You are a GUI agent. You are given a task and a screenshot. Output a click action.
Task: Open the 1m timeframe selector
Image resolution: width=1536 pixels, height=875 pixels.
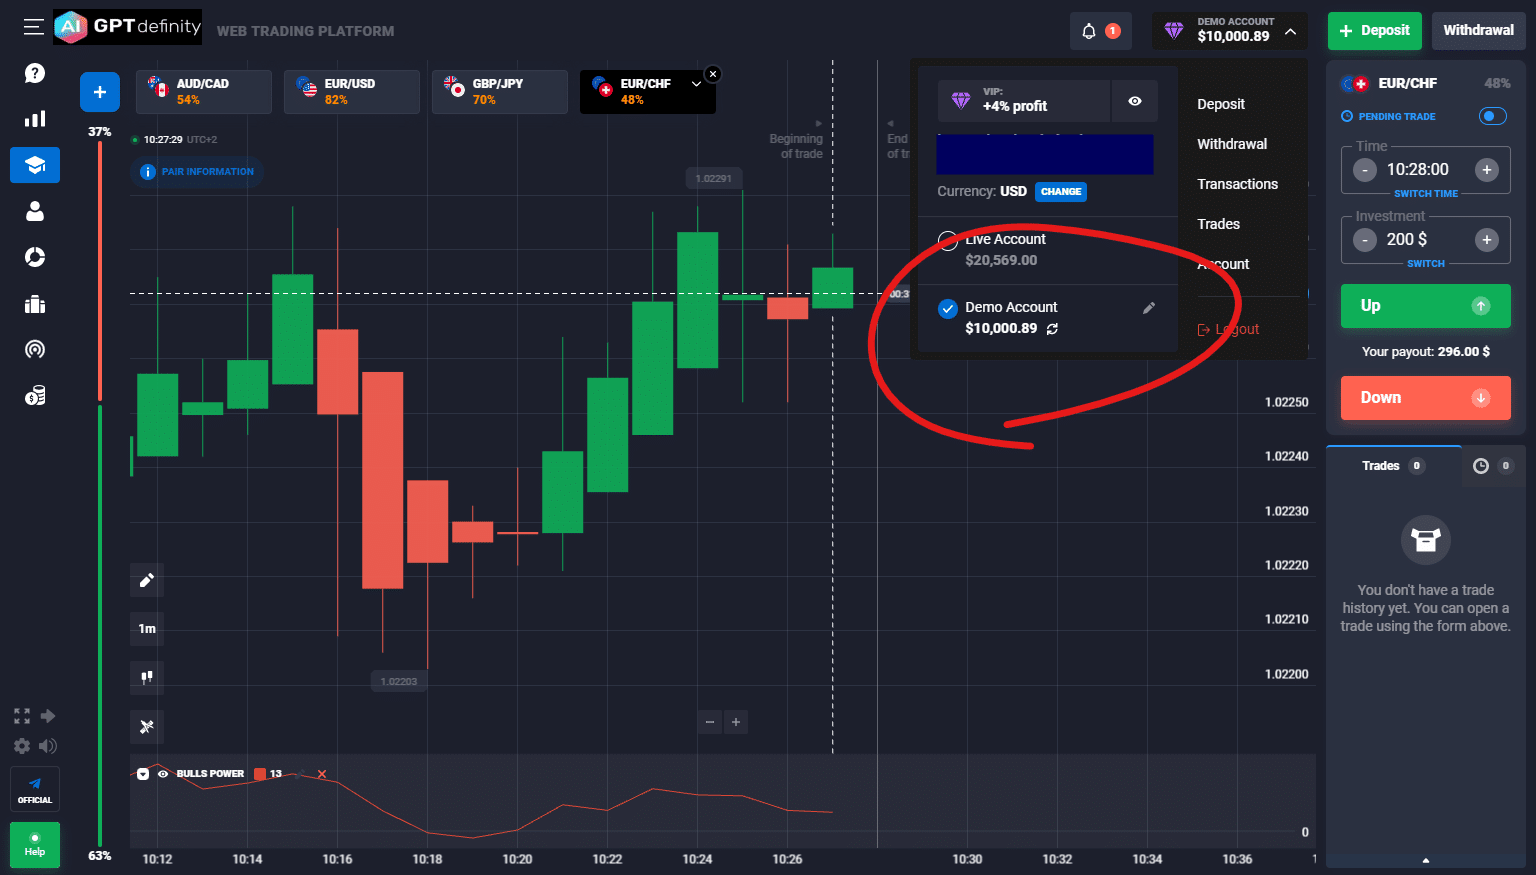(147, 629)
